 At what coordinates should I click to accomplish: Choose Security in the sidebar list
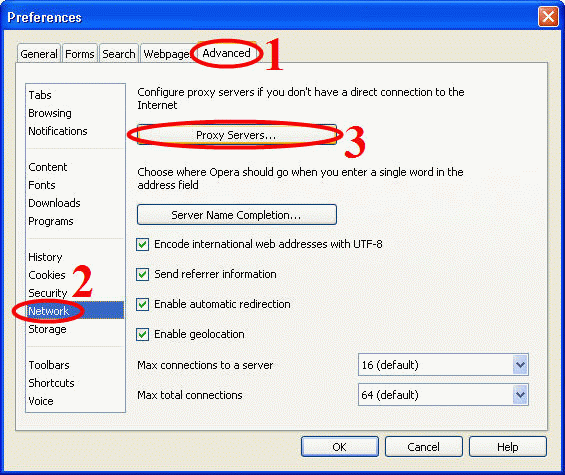click(48, 293)
